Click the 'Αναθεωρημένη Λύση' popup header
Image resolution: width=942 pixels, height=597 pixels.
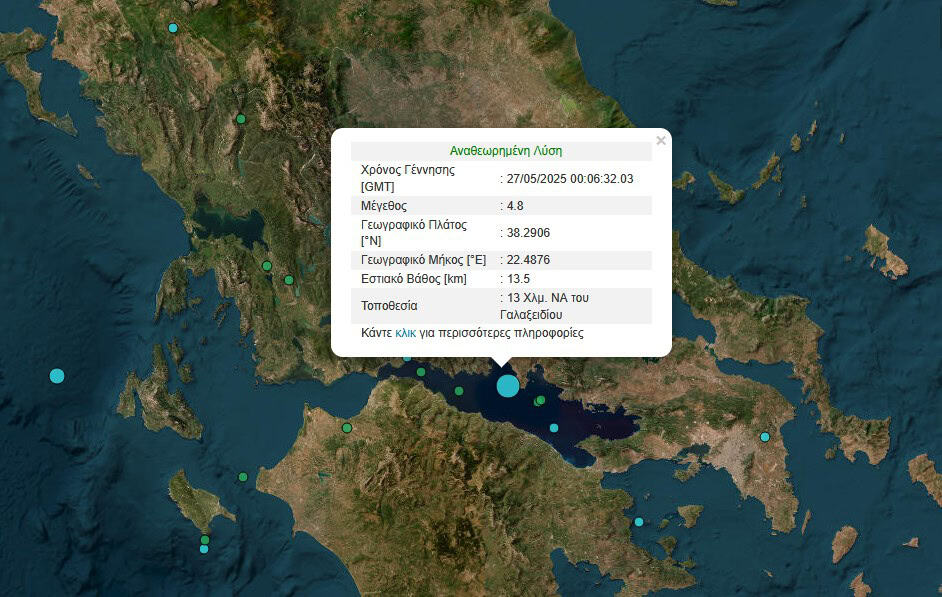point(505,151)
